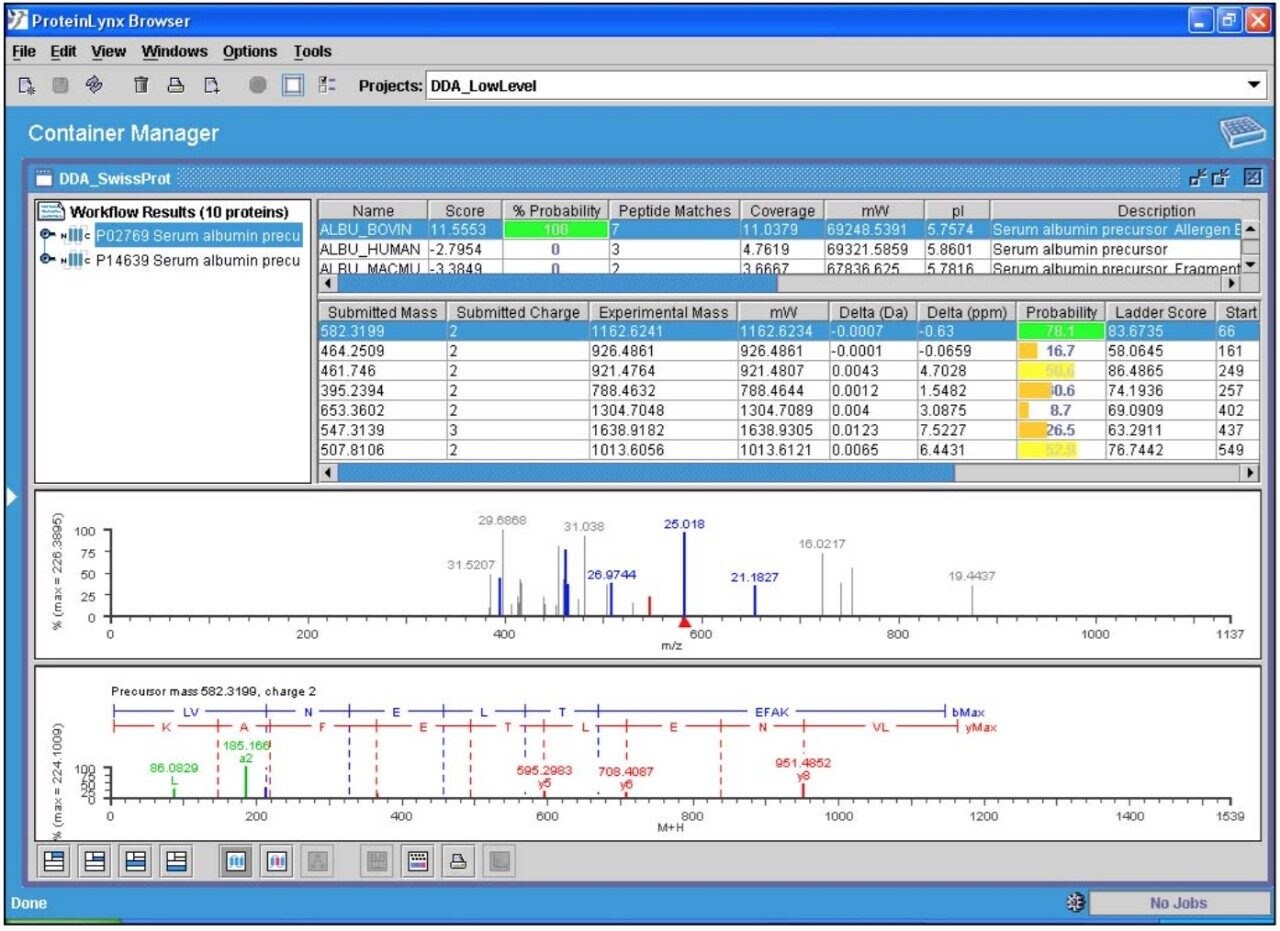Sort by the Score column header
1280x931 pixels.
point(465,211)
